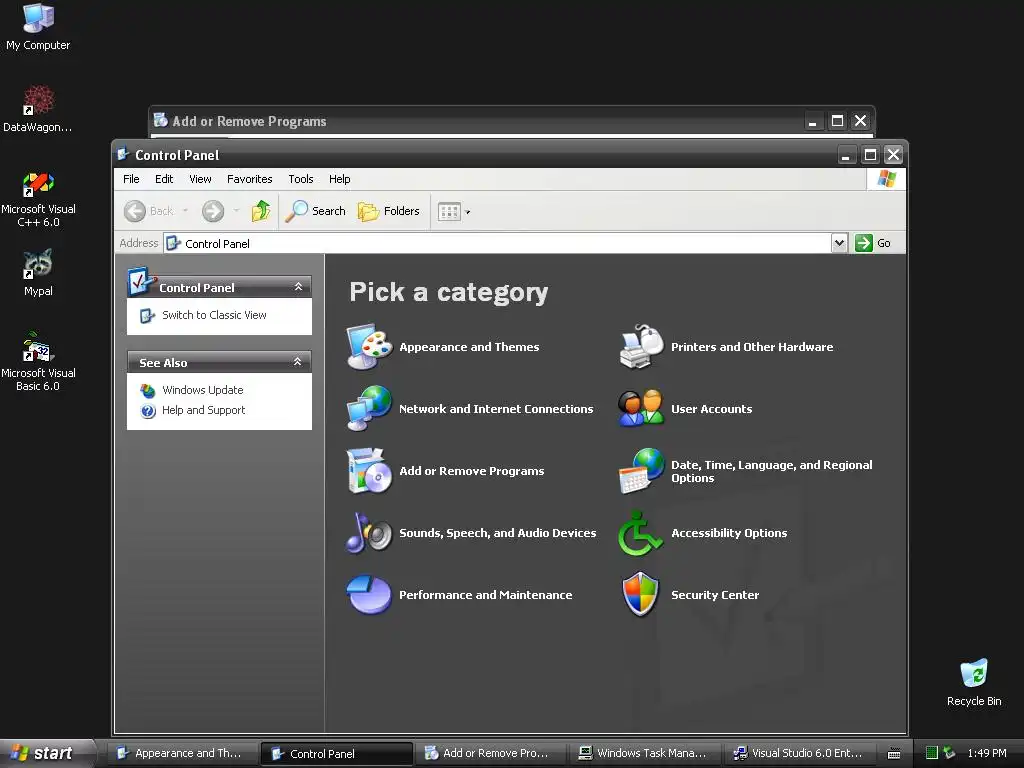The height and width of the screenshot is (768, 1024).
Task: Switch to Visual Studio 6.0 taskbar button
Action: 799,754
